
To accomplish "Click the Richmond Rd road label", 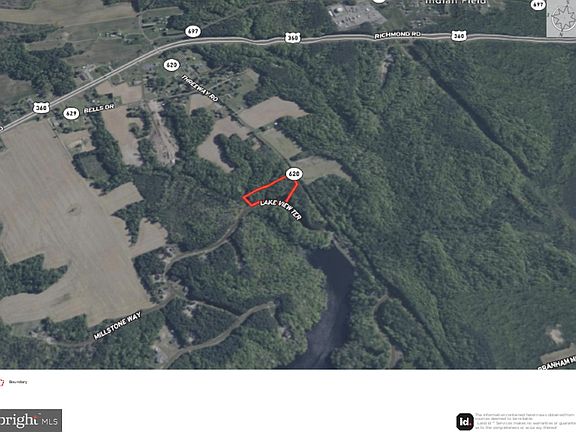I will click(397, 35).
